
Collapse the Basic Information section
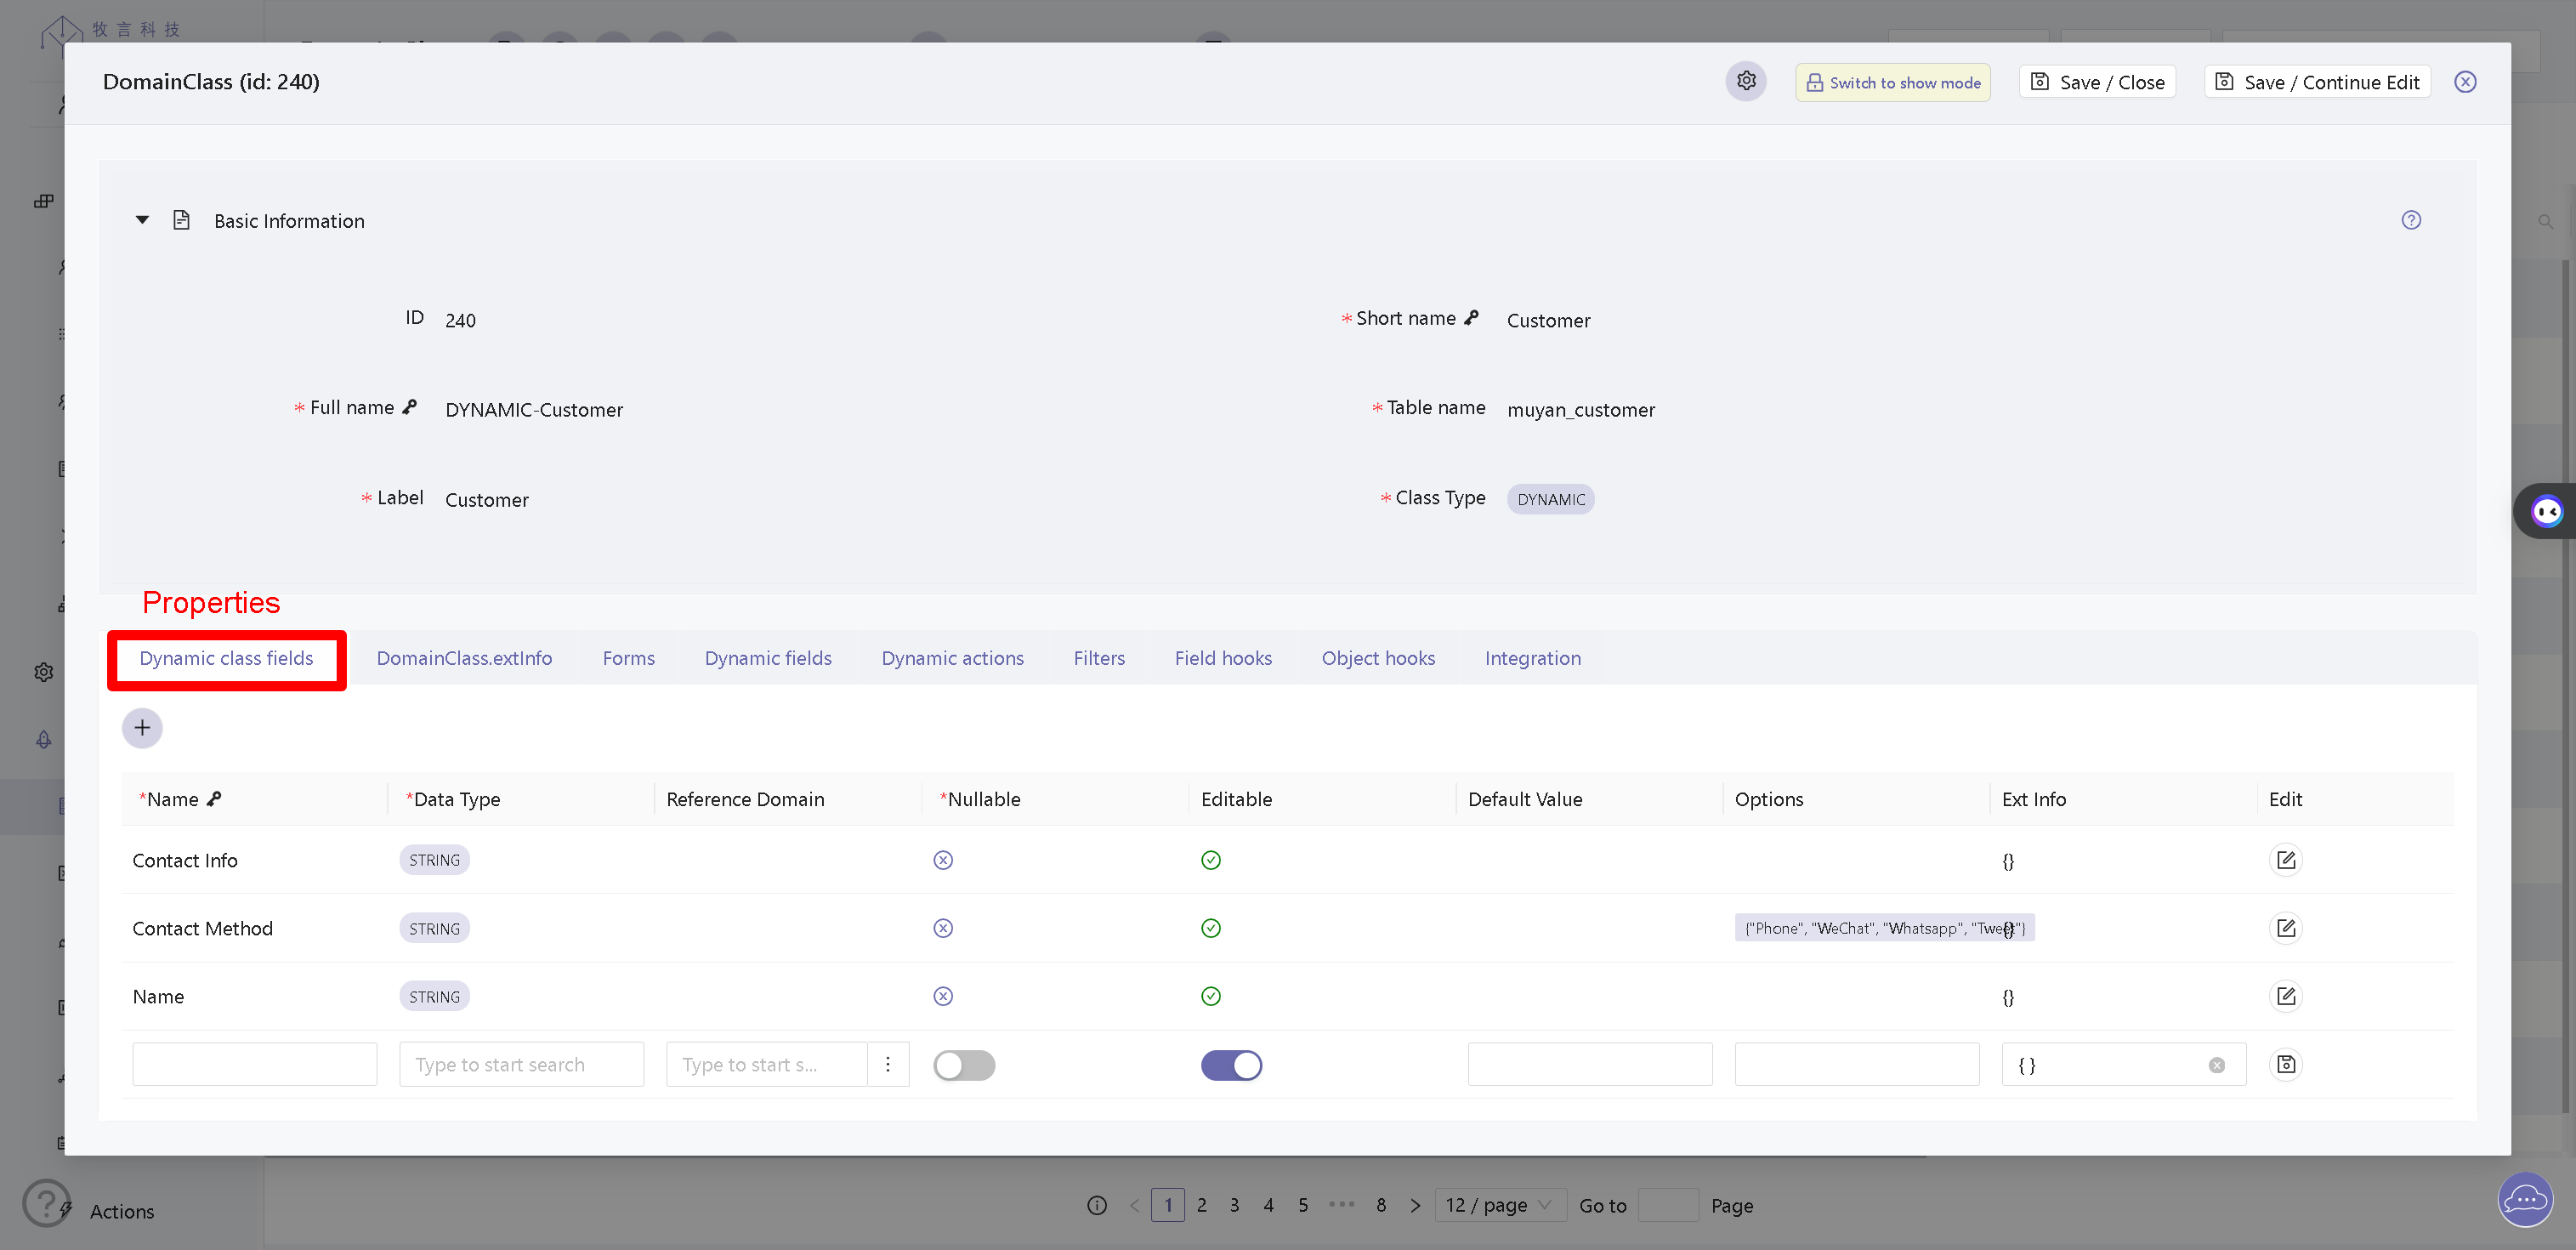point(142,219)
